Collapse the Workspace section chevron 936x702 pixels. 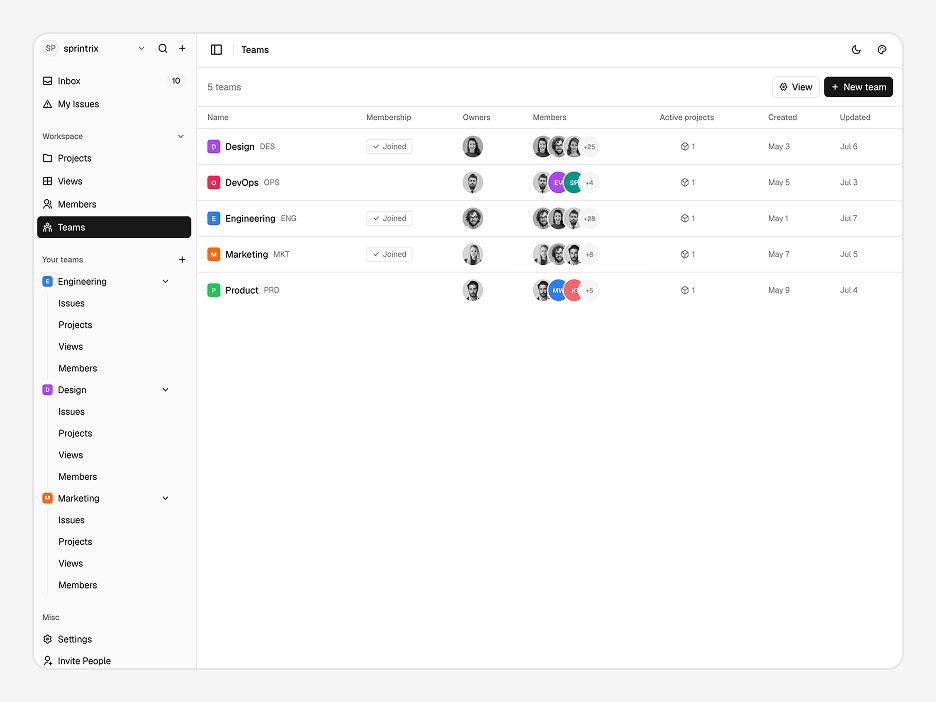coord(181,136)
